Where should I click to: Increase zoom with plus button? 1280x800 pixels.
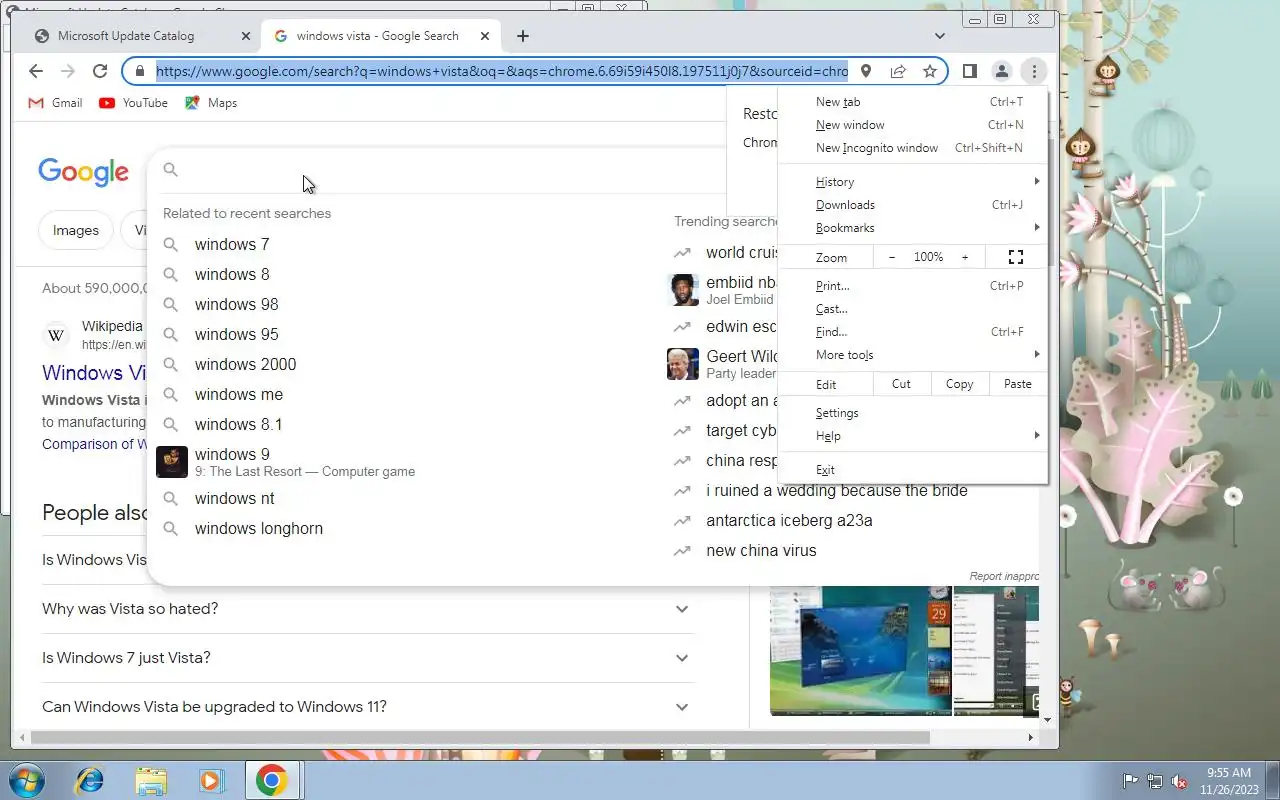point(965,257)
